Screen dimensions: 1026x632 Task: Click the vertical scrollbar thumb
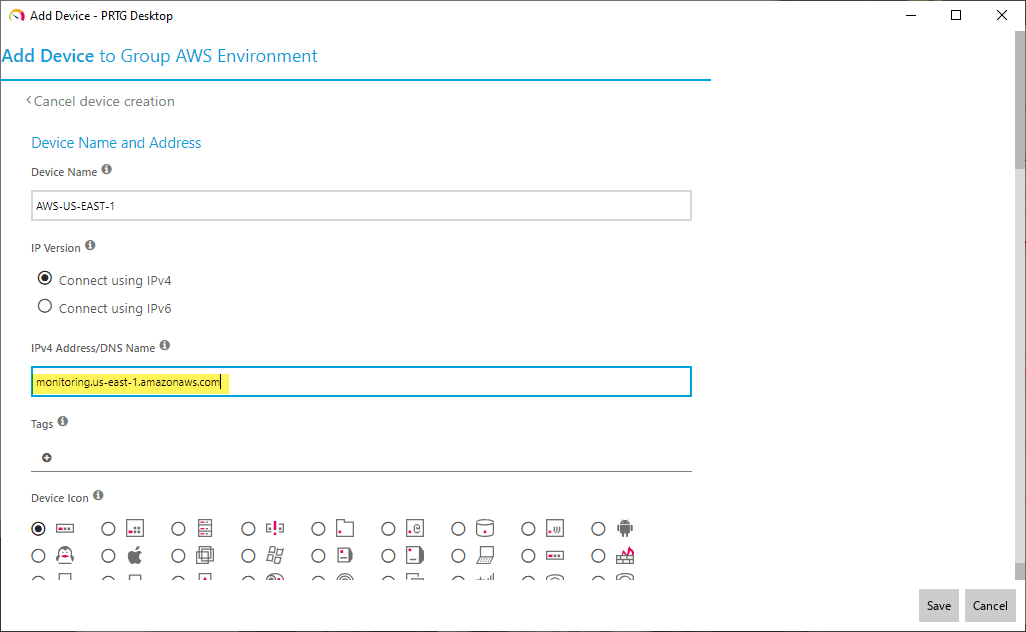coord(1019,100)
